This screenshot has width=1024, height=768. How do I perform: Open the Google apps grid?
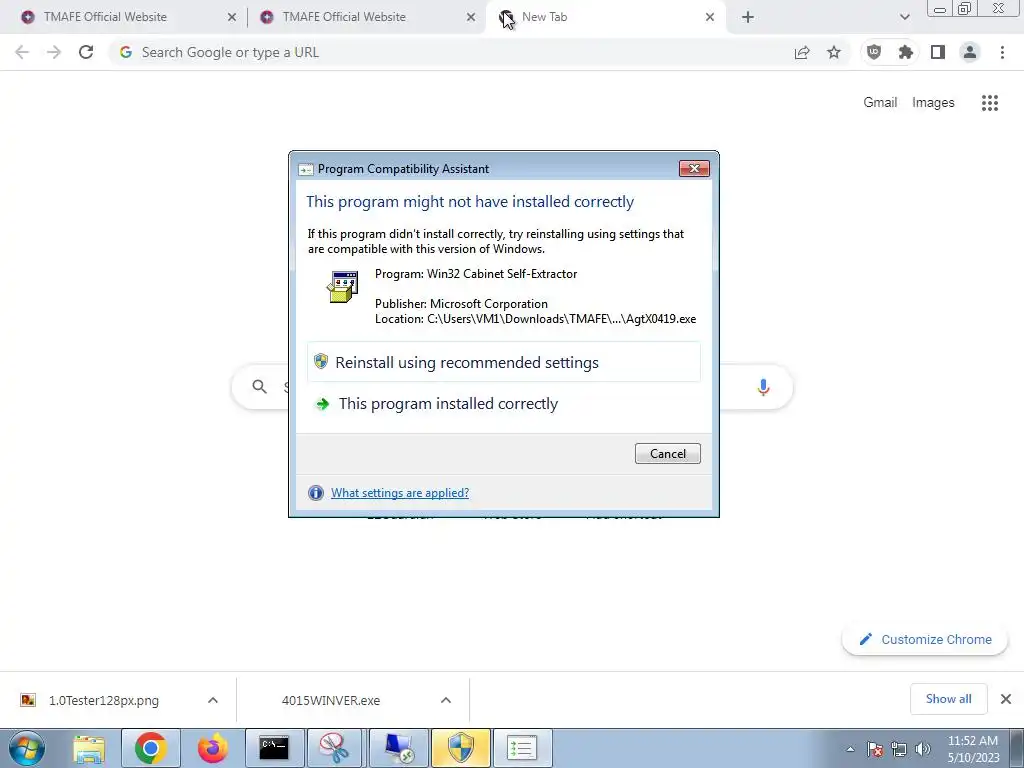(x=990, y=103)
